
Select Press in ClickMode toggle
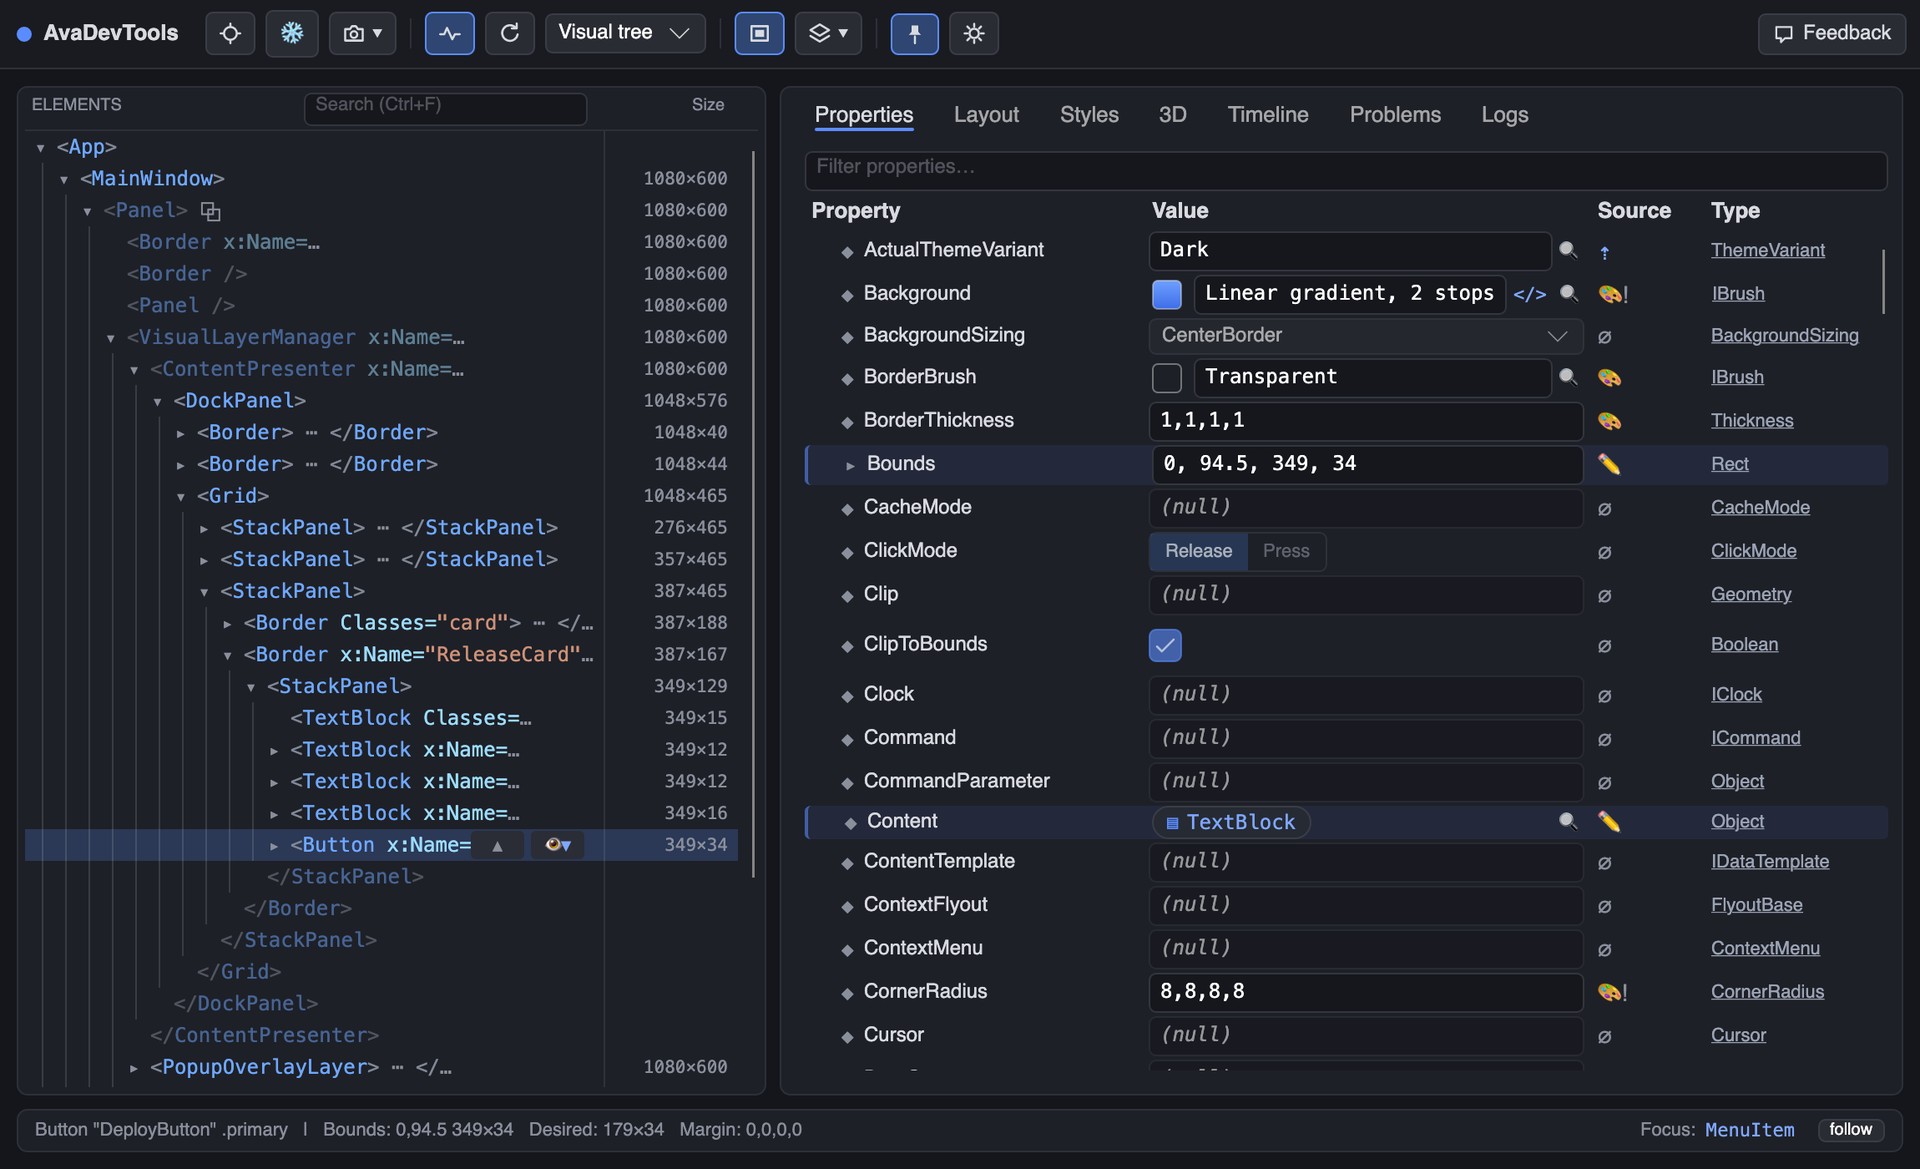pyautogui.click(x=1286, y=551)
